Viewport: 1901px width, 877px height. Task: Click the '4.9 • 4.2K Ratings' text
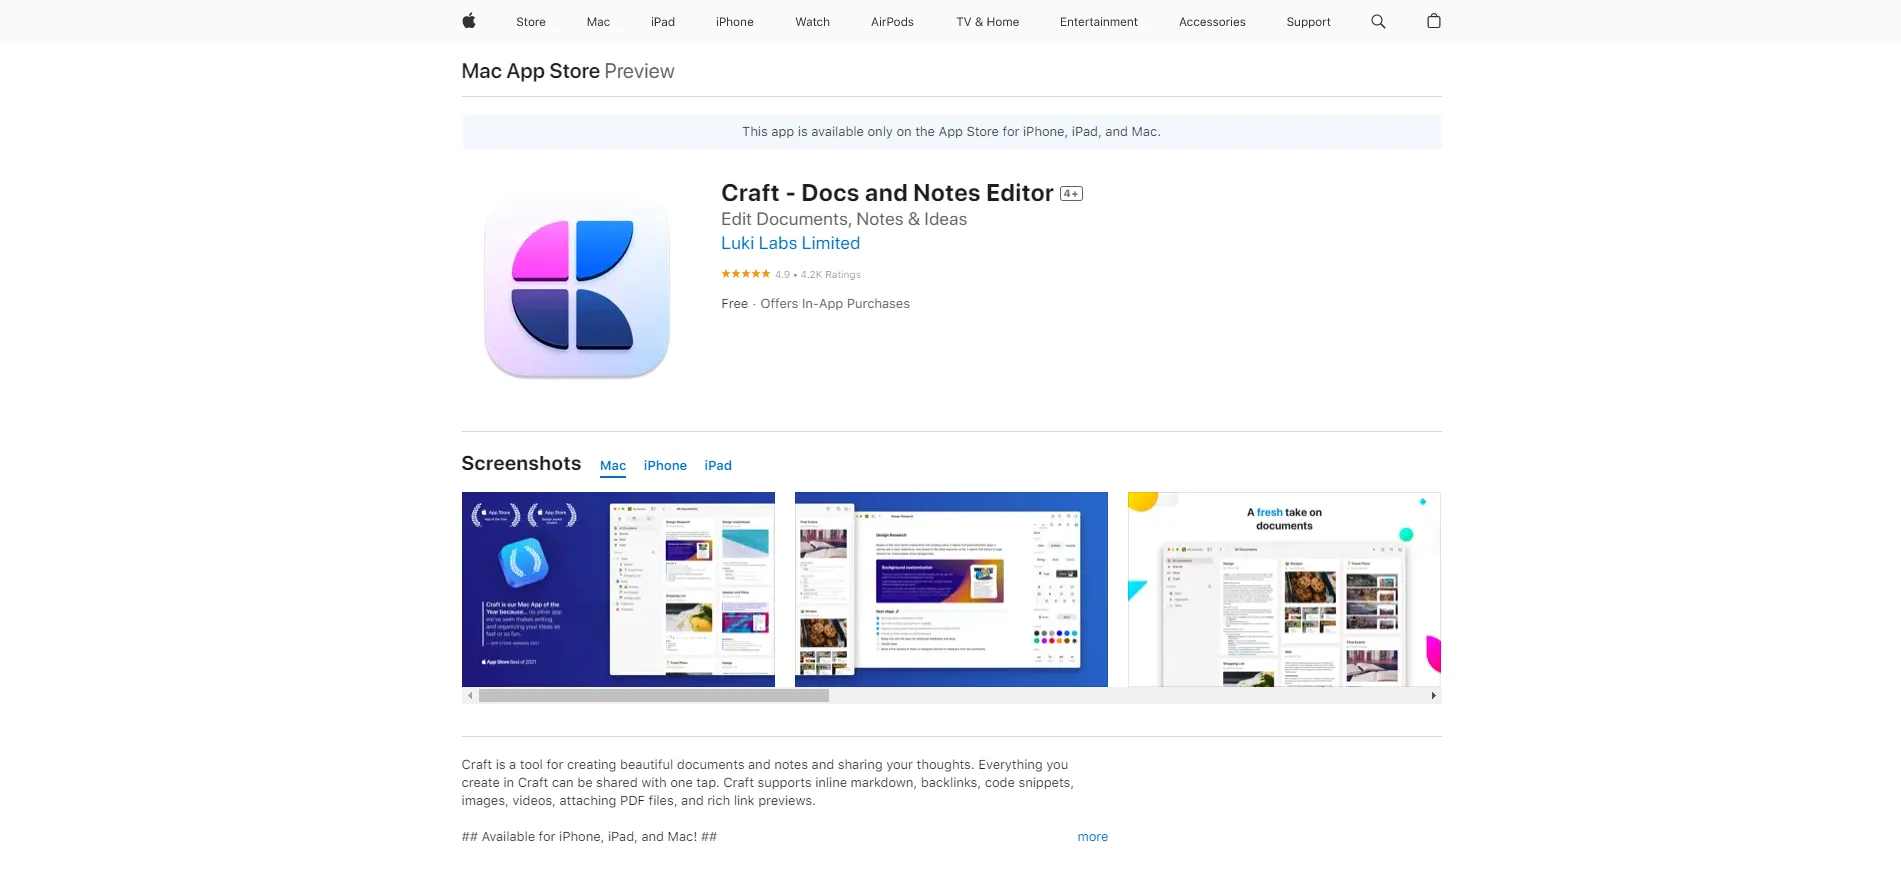tap(818, 274)
